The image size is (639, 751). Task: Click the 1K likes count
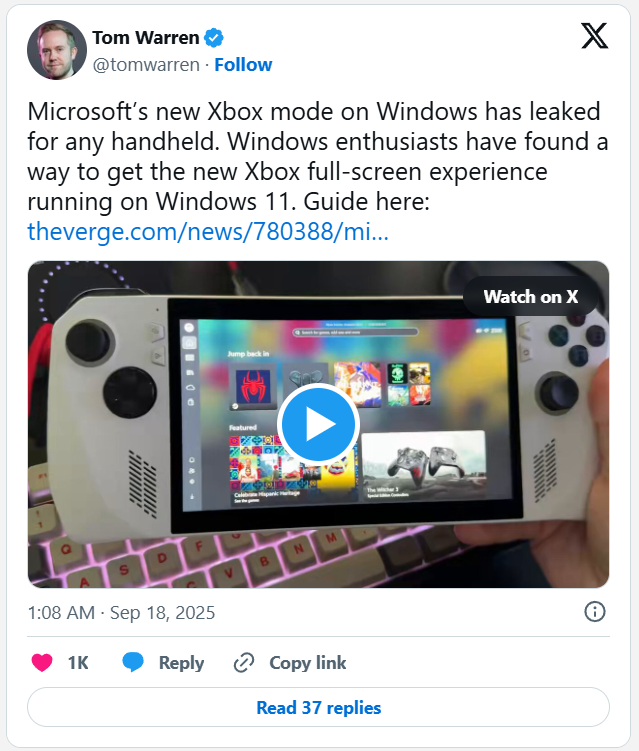click(x=78, y=663)
